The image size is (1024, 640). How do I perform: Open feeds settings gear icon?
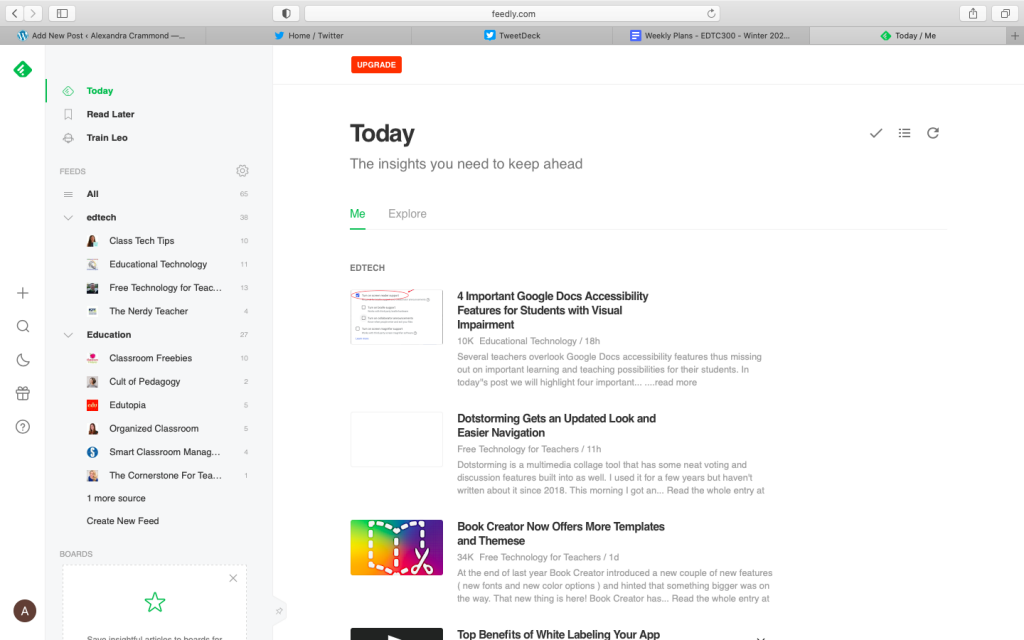tap(242, 170)
